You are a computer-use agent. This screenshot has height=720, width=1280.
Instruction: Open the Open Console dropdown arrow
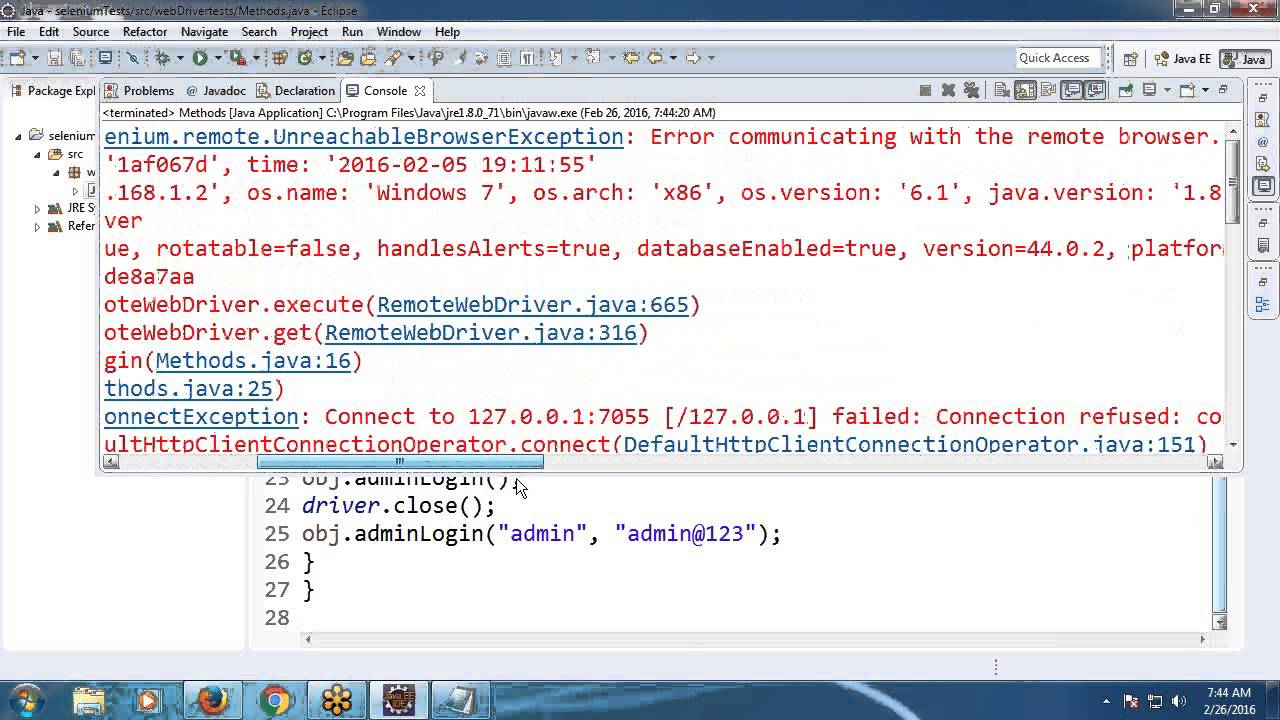(1205, 90)
